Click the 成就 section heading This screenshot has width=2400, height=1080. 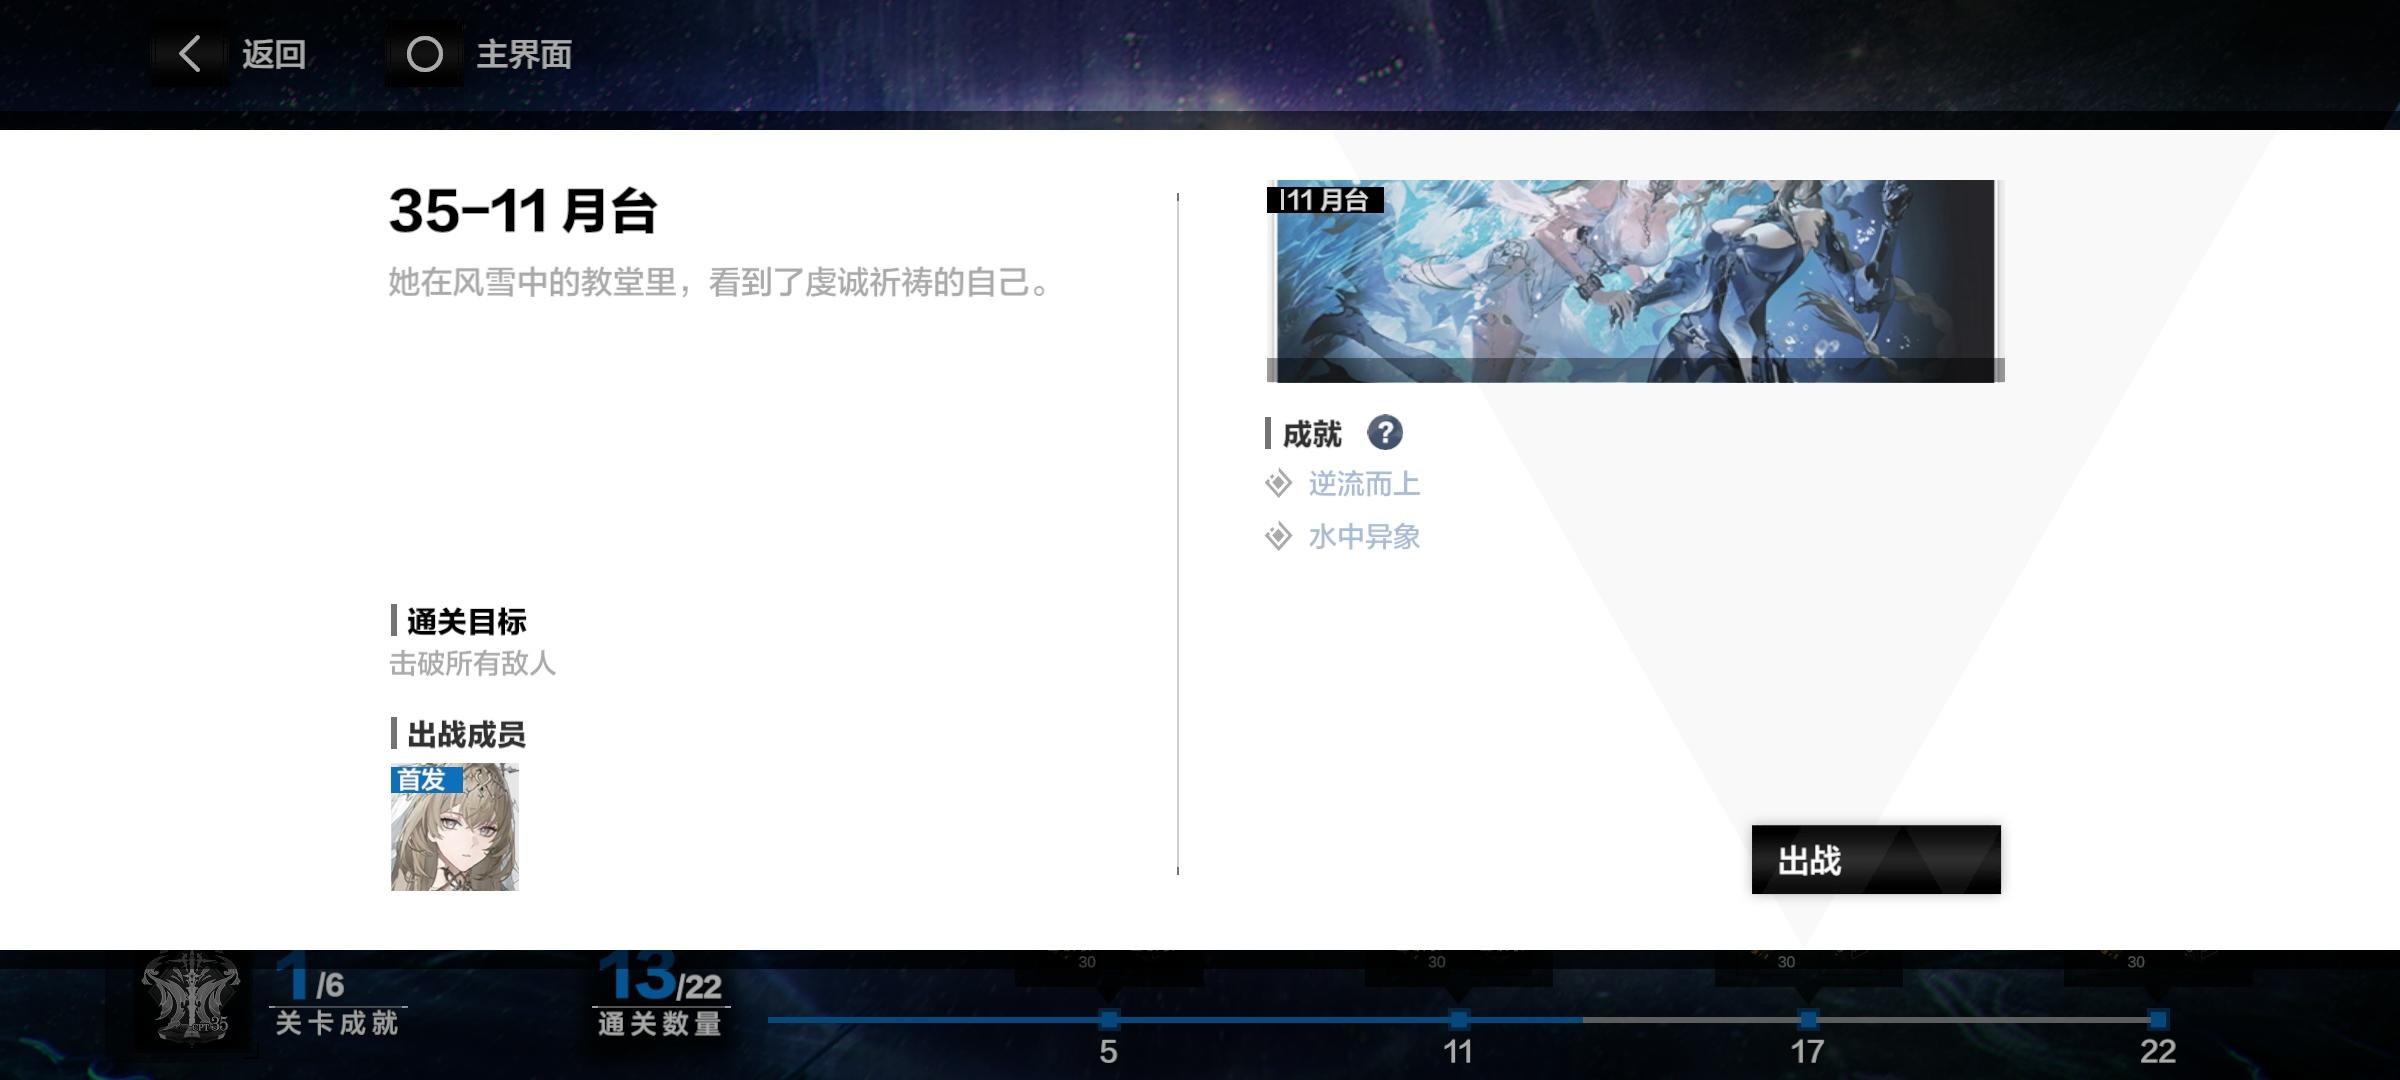[x=1312, y=434]
